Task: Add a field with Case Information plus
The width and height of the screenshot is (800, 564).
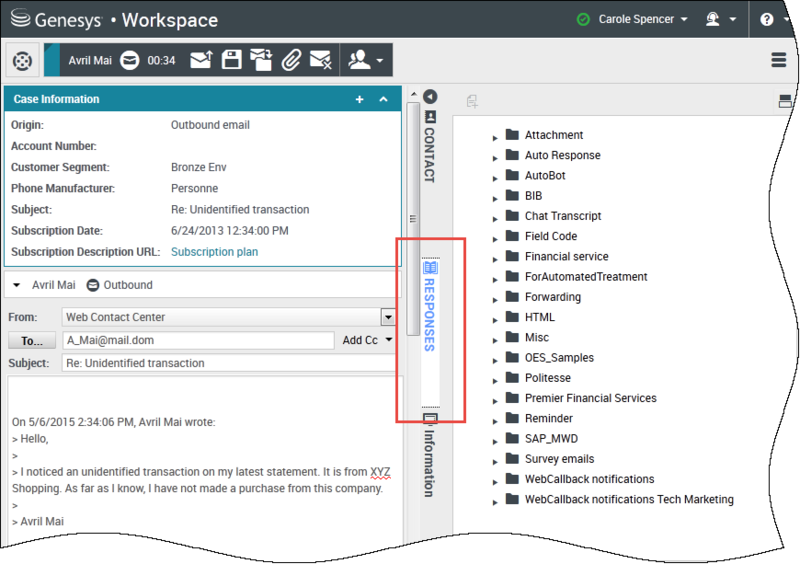Action: [360, 100]
